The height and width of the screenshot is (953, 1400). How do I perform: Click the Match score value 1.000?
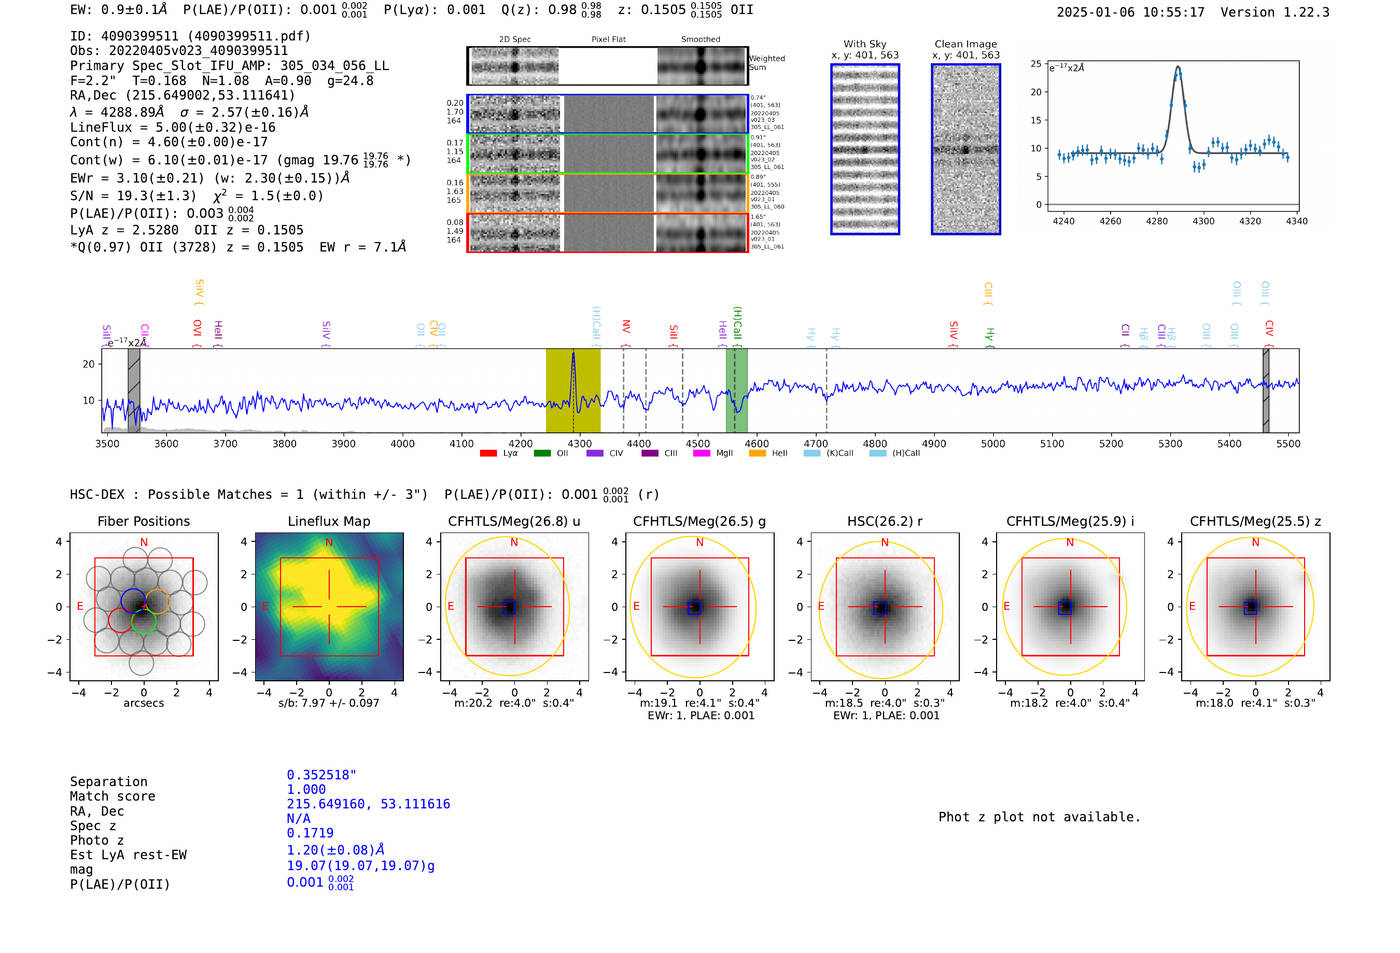[306, 790]
